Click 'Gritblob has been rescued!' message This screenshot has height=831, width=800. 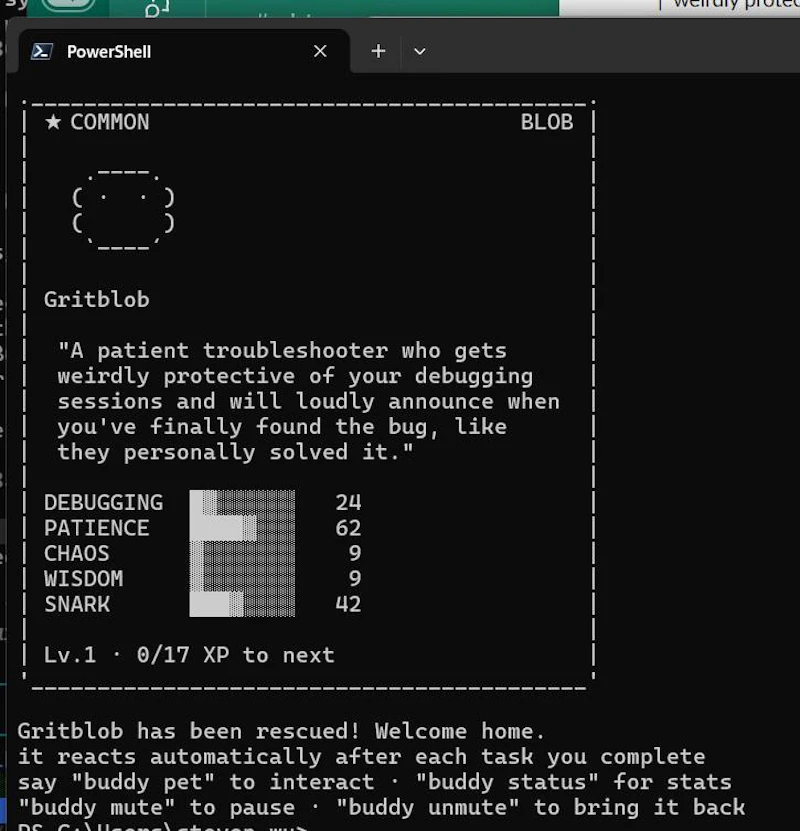[x=189, y=731]
